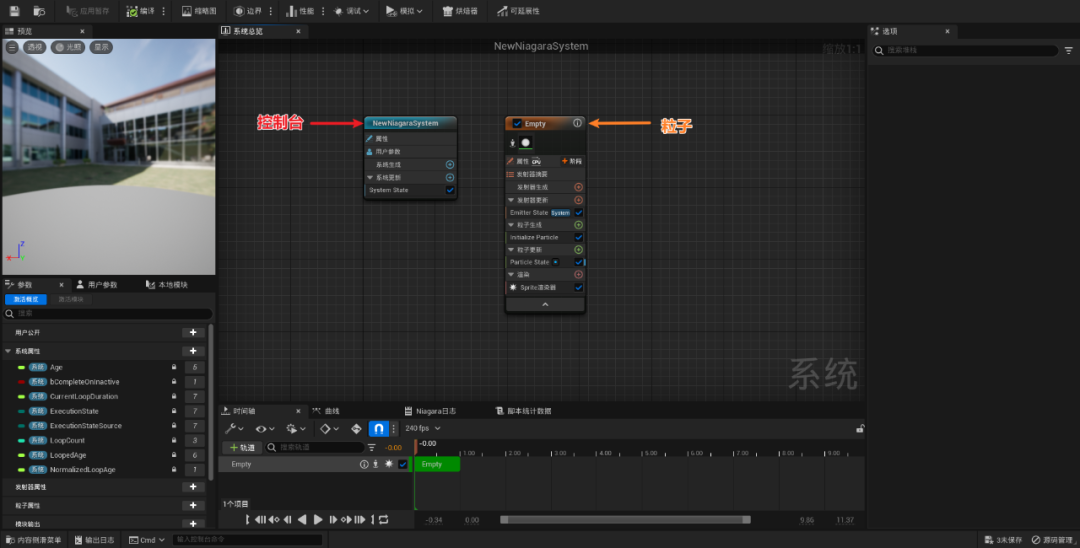The image size is (1080, 548).
Task: Toggle the Sprite渲染器 checkbox
Action: (x=579, y=287)
